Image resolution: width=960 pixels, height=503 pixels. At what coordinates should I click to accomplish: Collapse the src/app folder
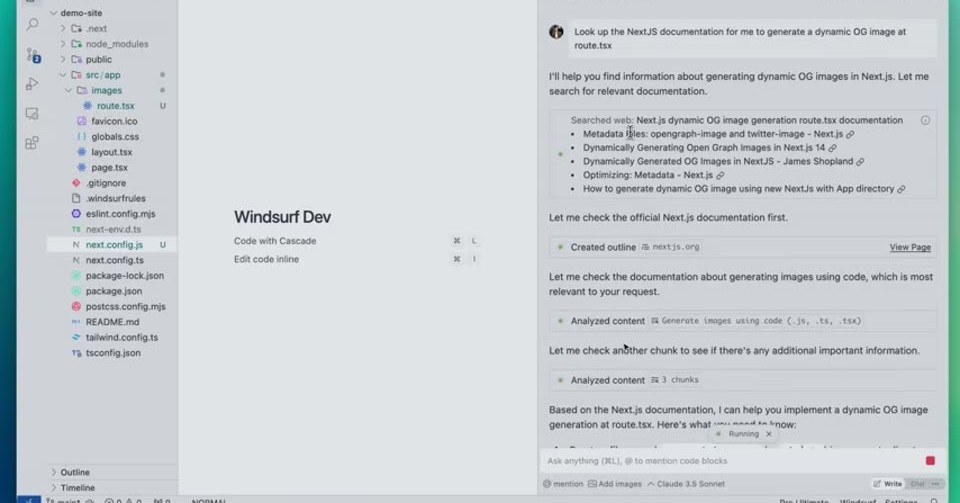click(62, 75)
